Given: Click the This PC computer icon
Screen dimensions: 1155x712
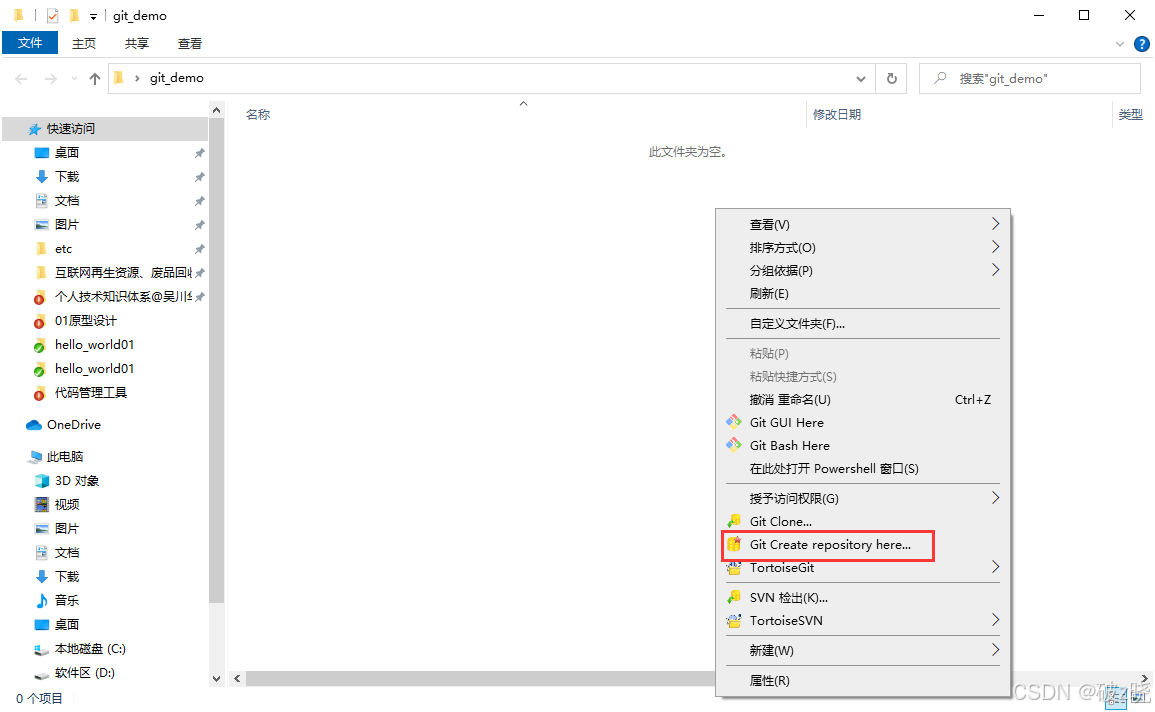Looking at the screenshot, I should (x=35, y=457).
